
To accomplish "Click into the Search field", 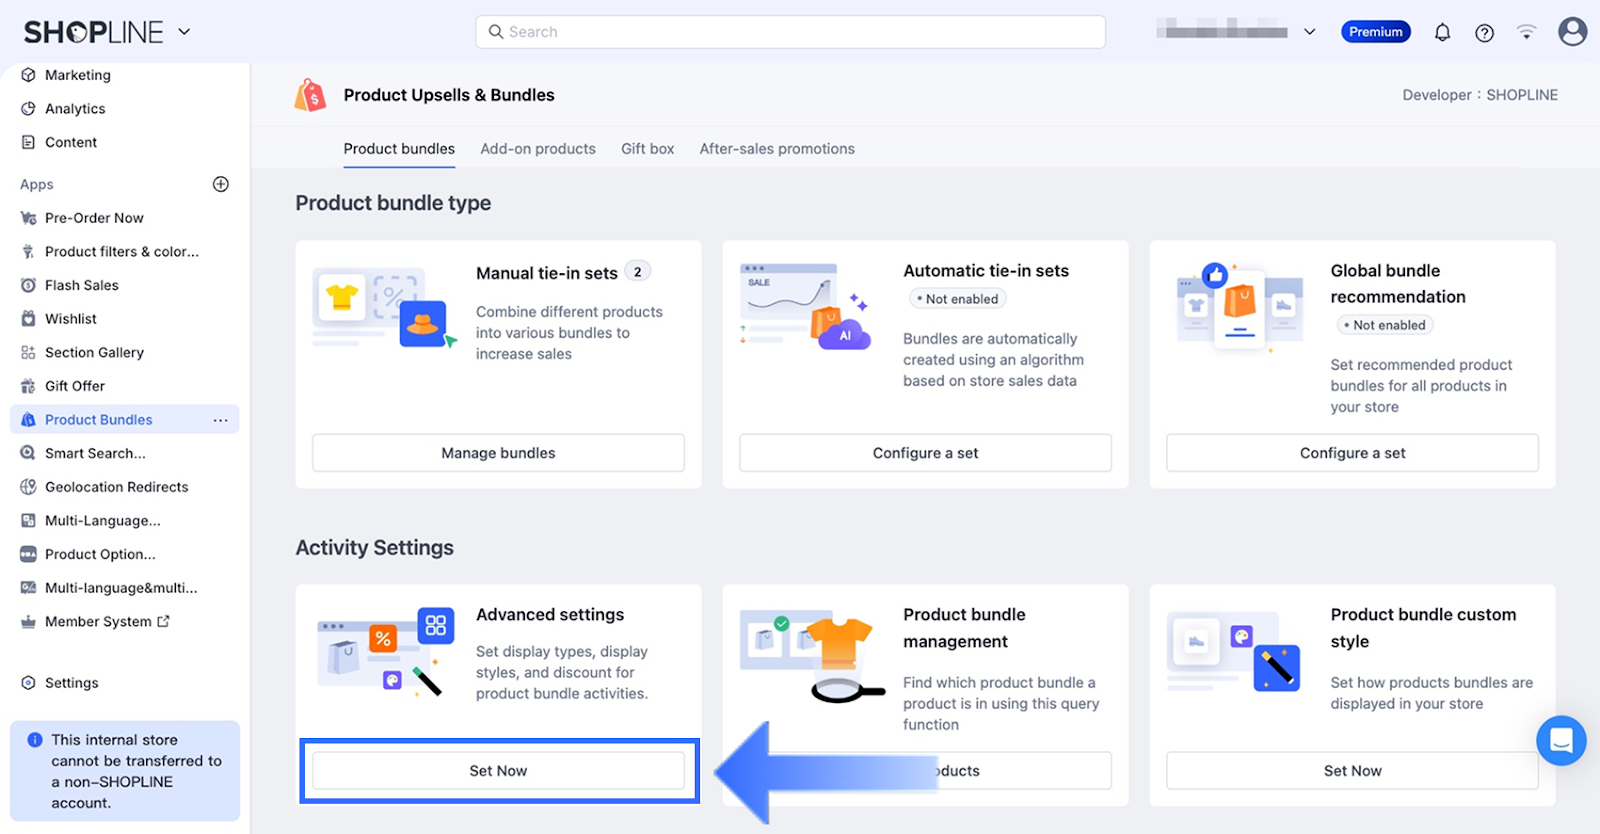I will coord(790,32).
